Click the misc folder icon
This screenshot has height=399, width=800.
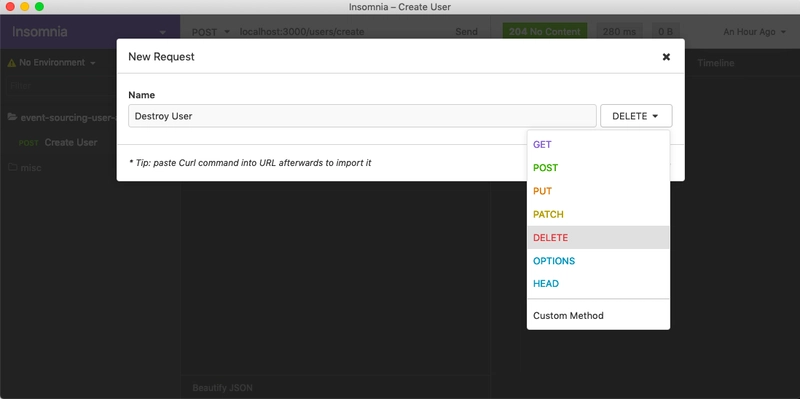(x=12, y=167)
